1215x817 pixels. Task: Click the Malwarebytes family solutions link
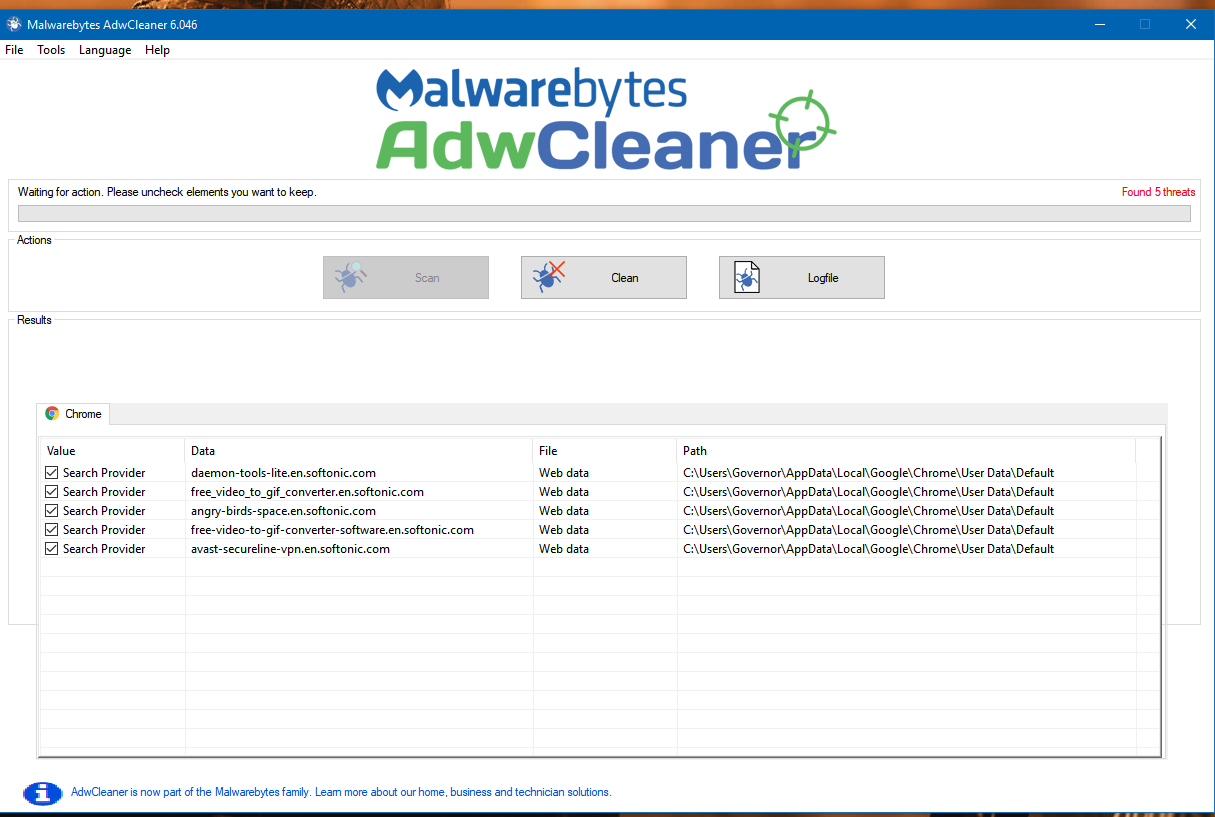pos(341,792)
